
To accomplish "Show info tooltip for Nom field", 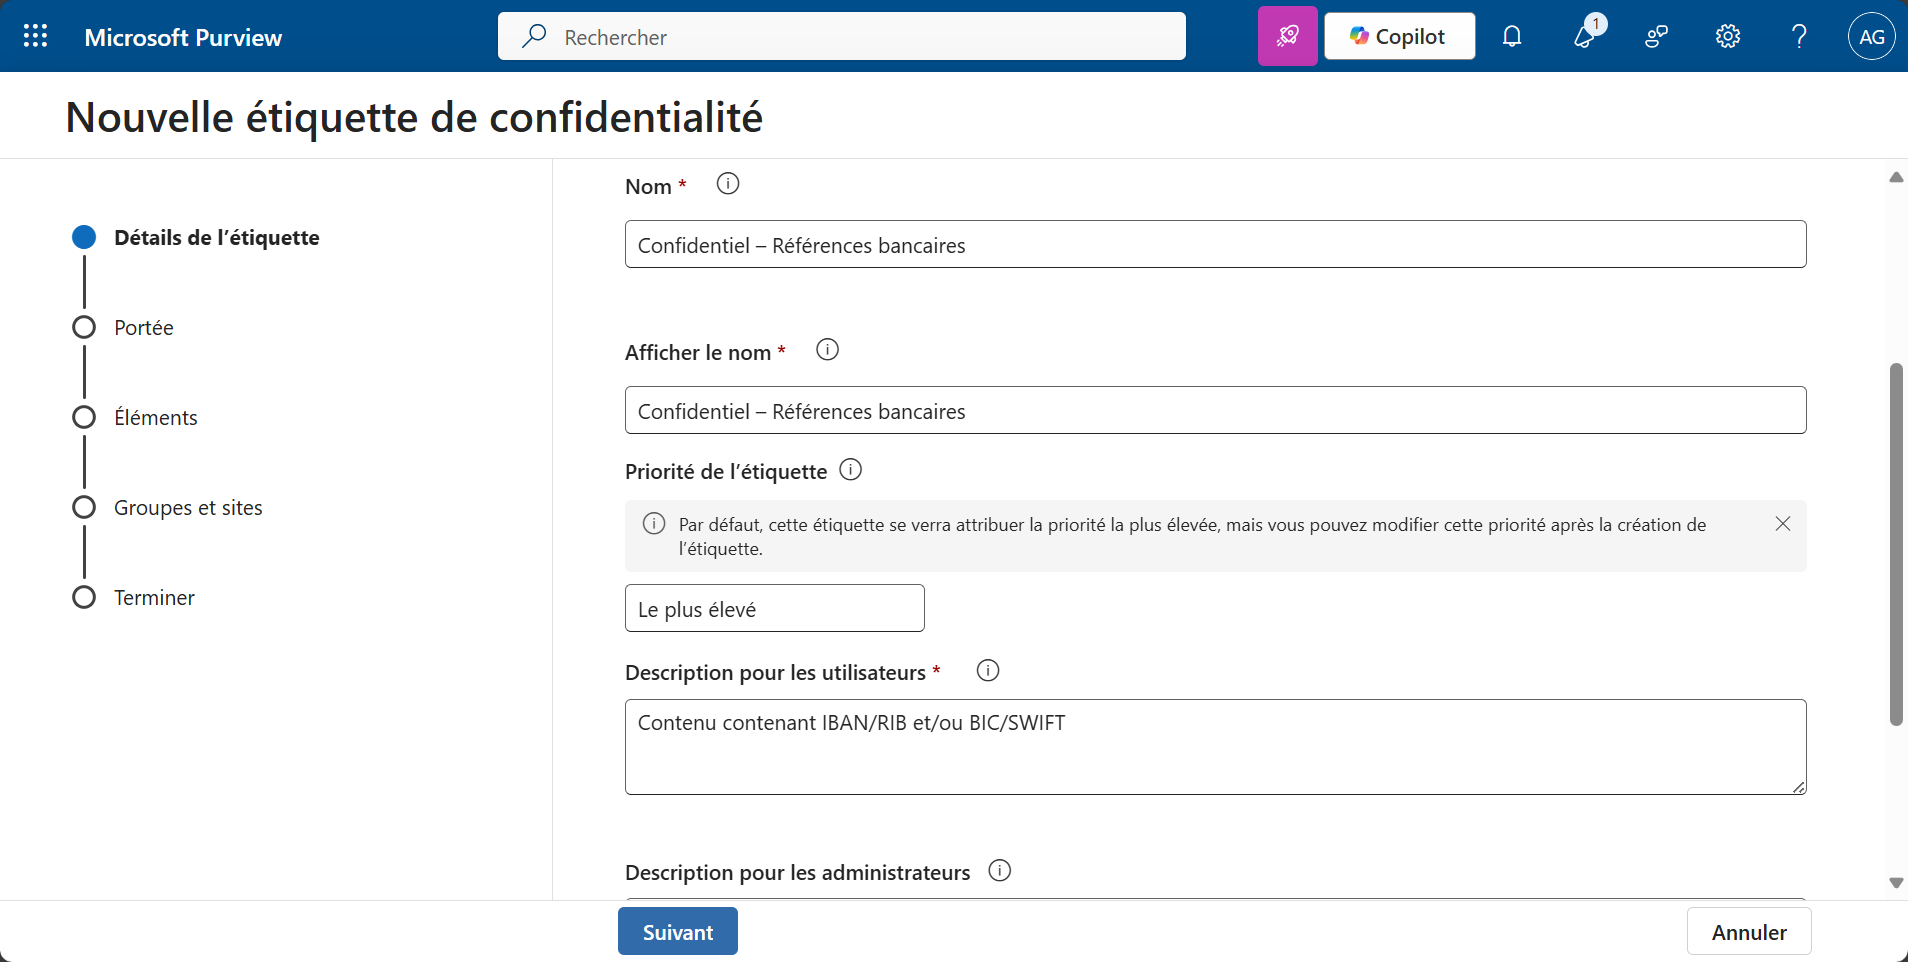I will click(x=728, y=184).
